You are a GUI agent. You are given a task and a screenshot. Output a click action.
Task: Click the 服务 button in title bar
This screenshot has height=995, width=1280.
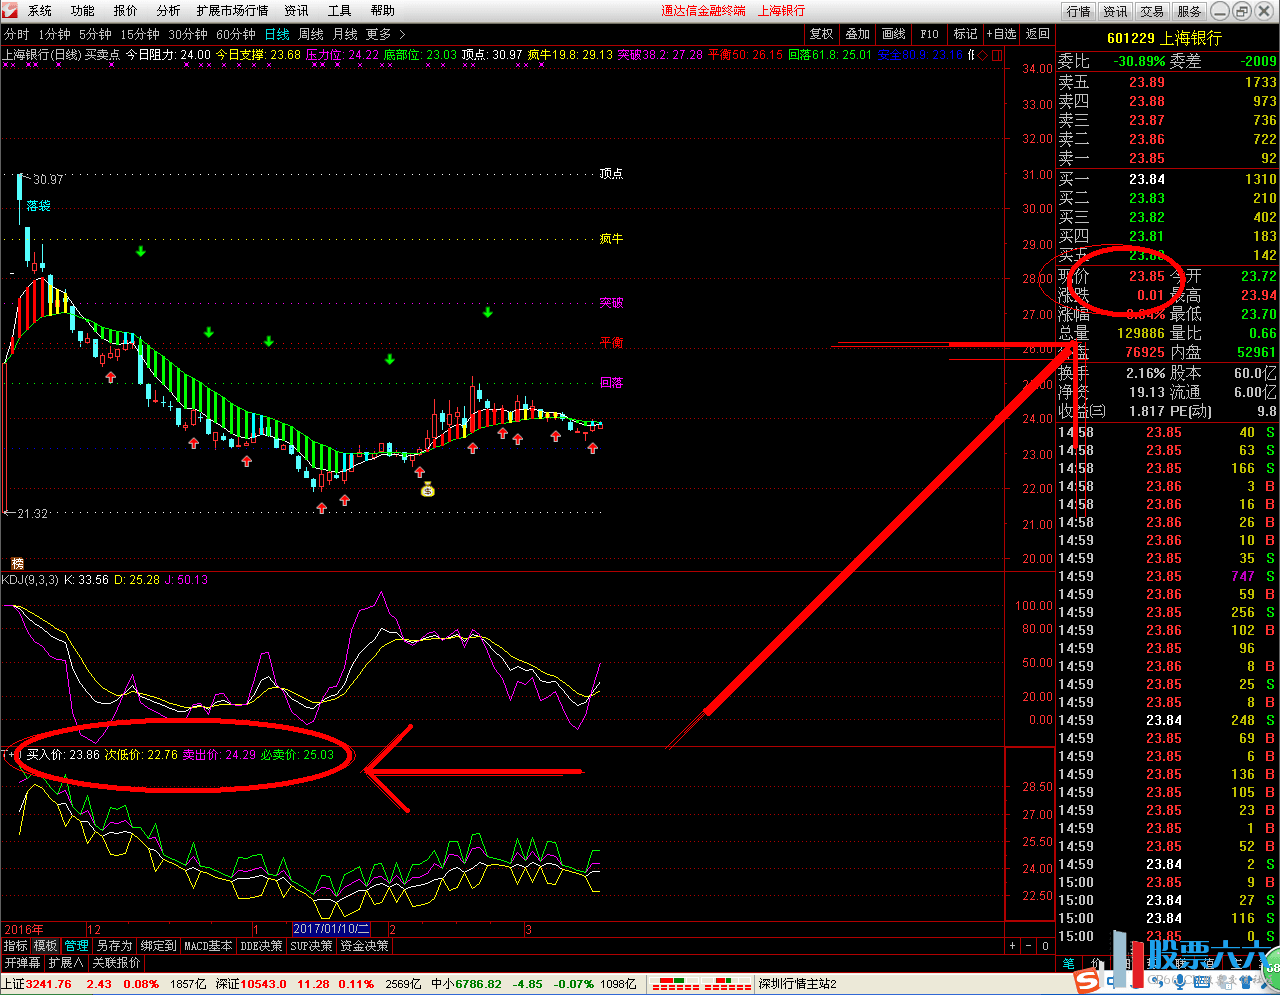pyautogui.click(x=1189, y=11)
